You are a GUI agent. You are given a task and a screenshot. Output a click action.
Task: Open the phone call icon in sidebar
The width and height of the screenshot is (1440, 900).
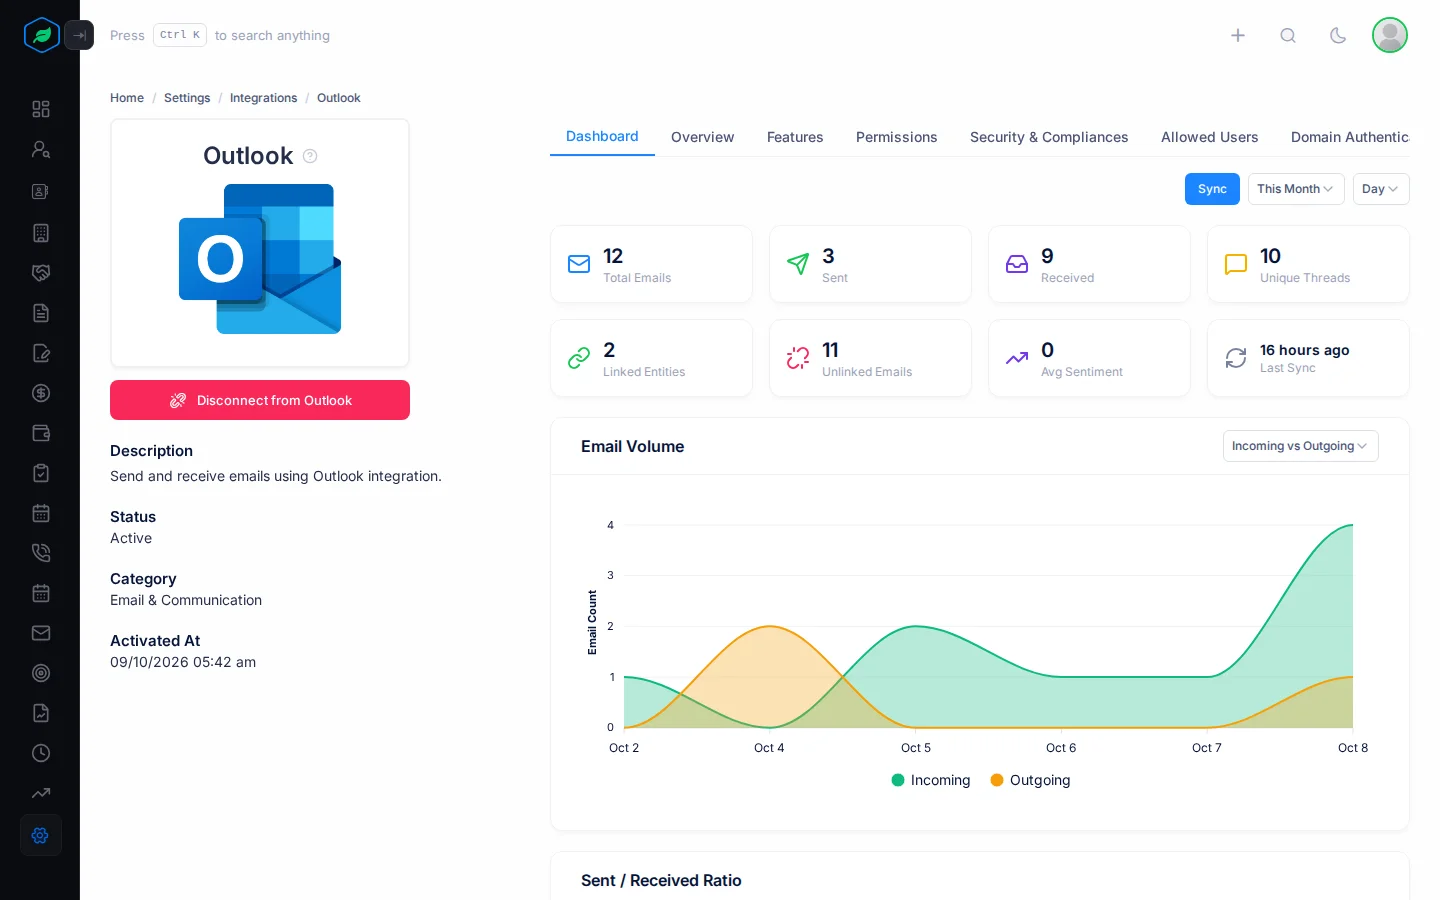click(x=41, y=553)
